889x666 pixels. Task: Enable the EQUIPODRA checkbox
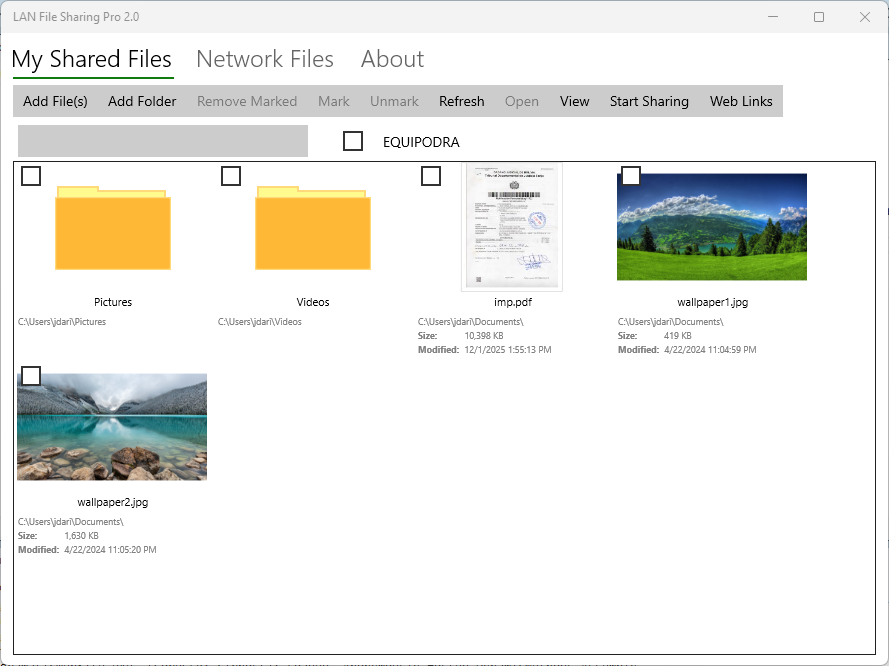click(353, 141)
